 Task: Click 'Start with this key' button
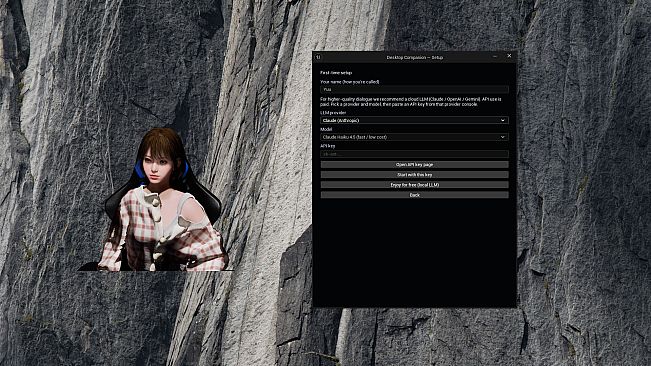(x=414, y=175)
